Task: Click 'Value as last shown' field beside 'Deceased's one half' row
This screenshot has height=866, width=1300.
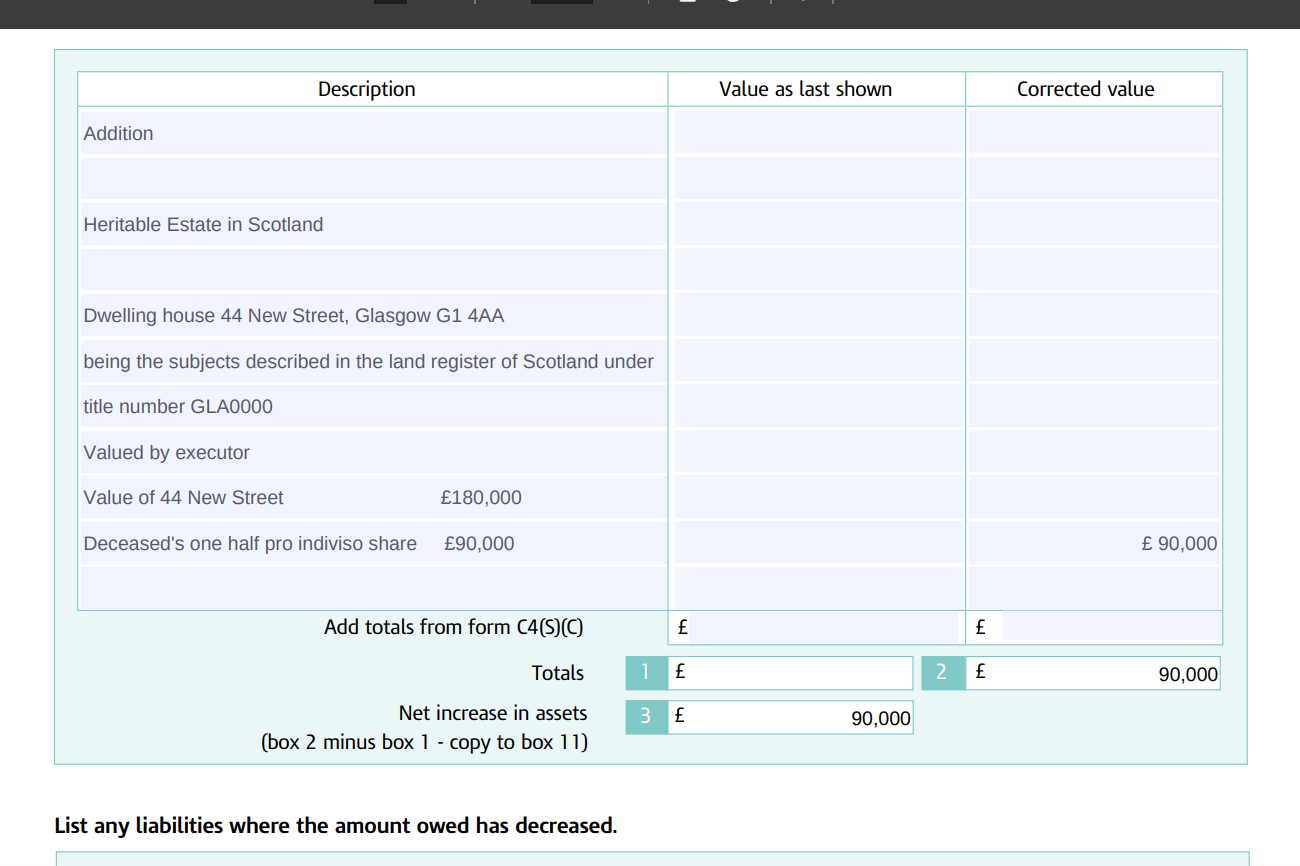Action: point(817,544)
